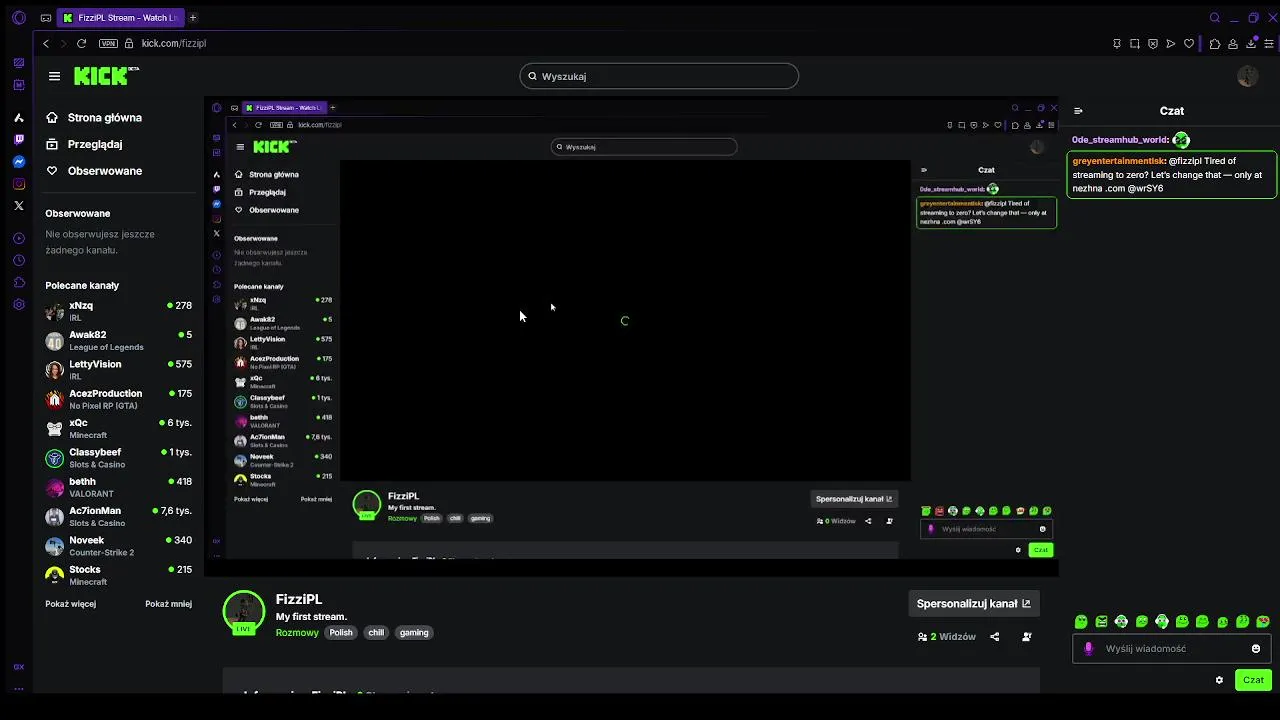Open recommended channel Ac7ionMan
Image resolution: width=1280 pixels, height=720 pixels.
pos(118,516)
